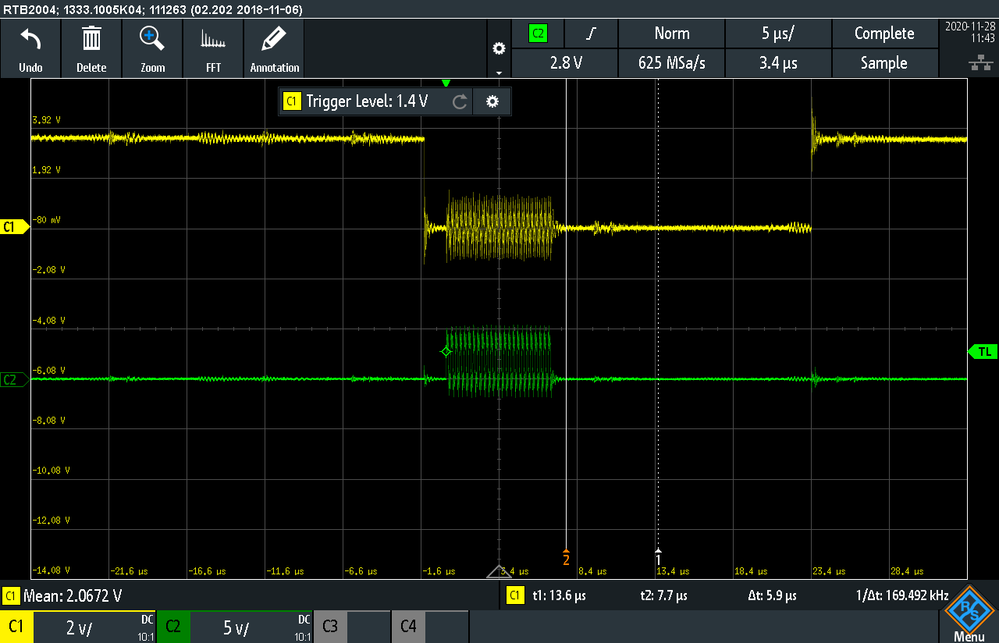
Task: Open toolbar settings gear icon
Action: coord(499,49)
